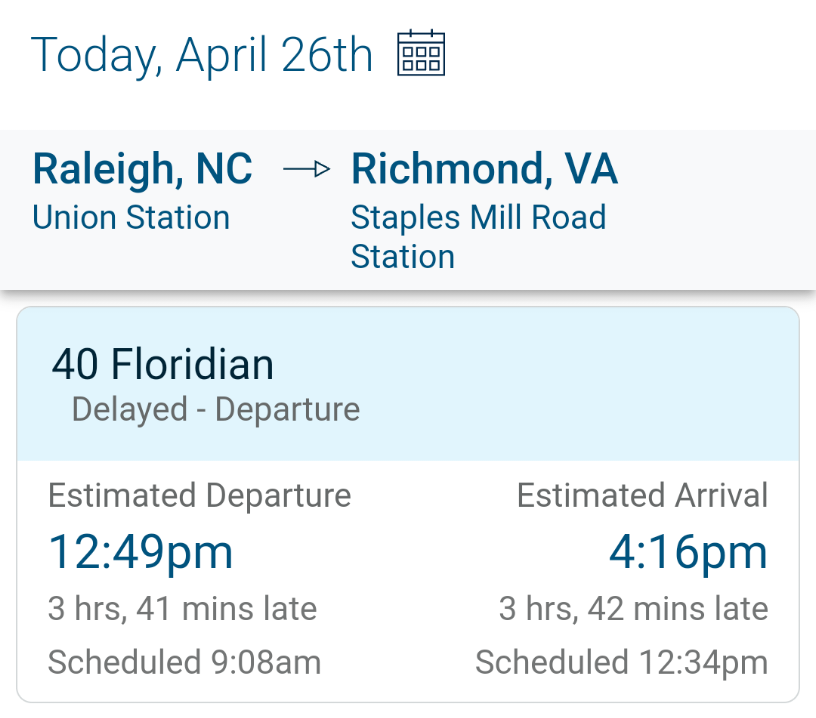Viewport: 816px width, 718px height.
Task: Click the Estimated Departure label
Action: click(200, 495)
